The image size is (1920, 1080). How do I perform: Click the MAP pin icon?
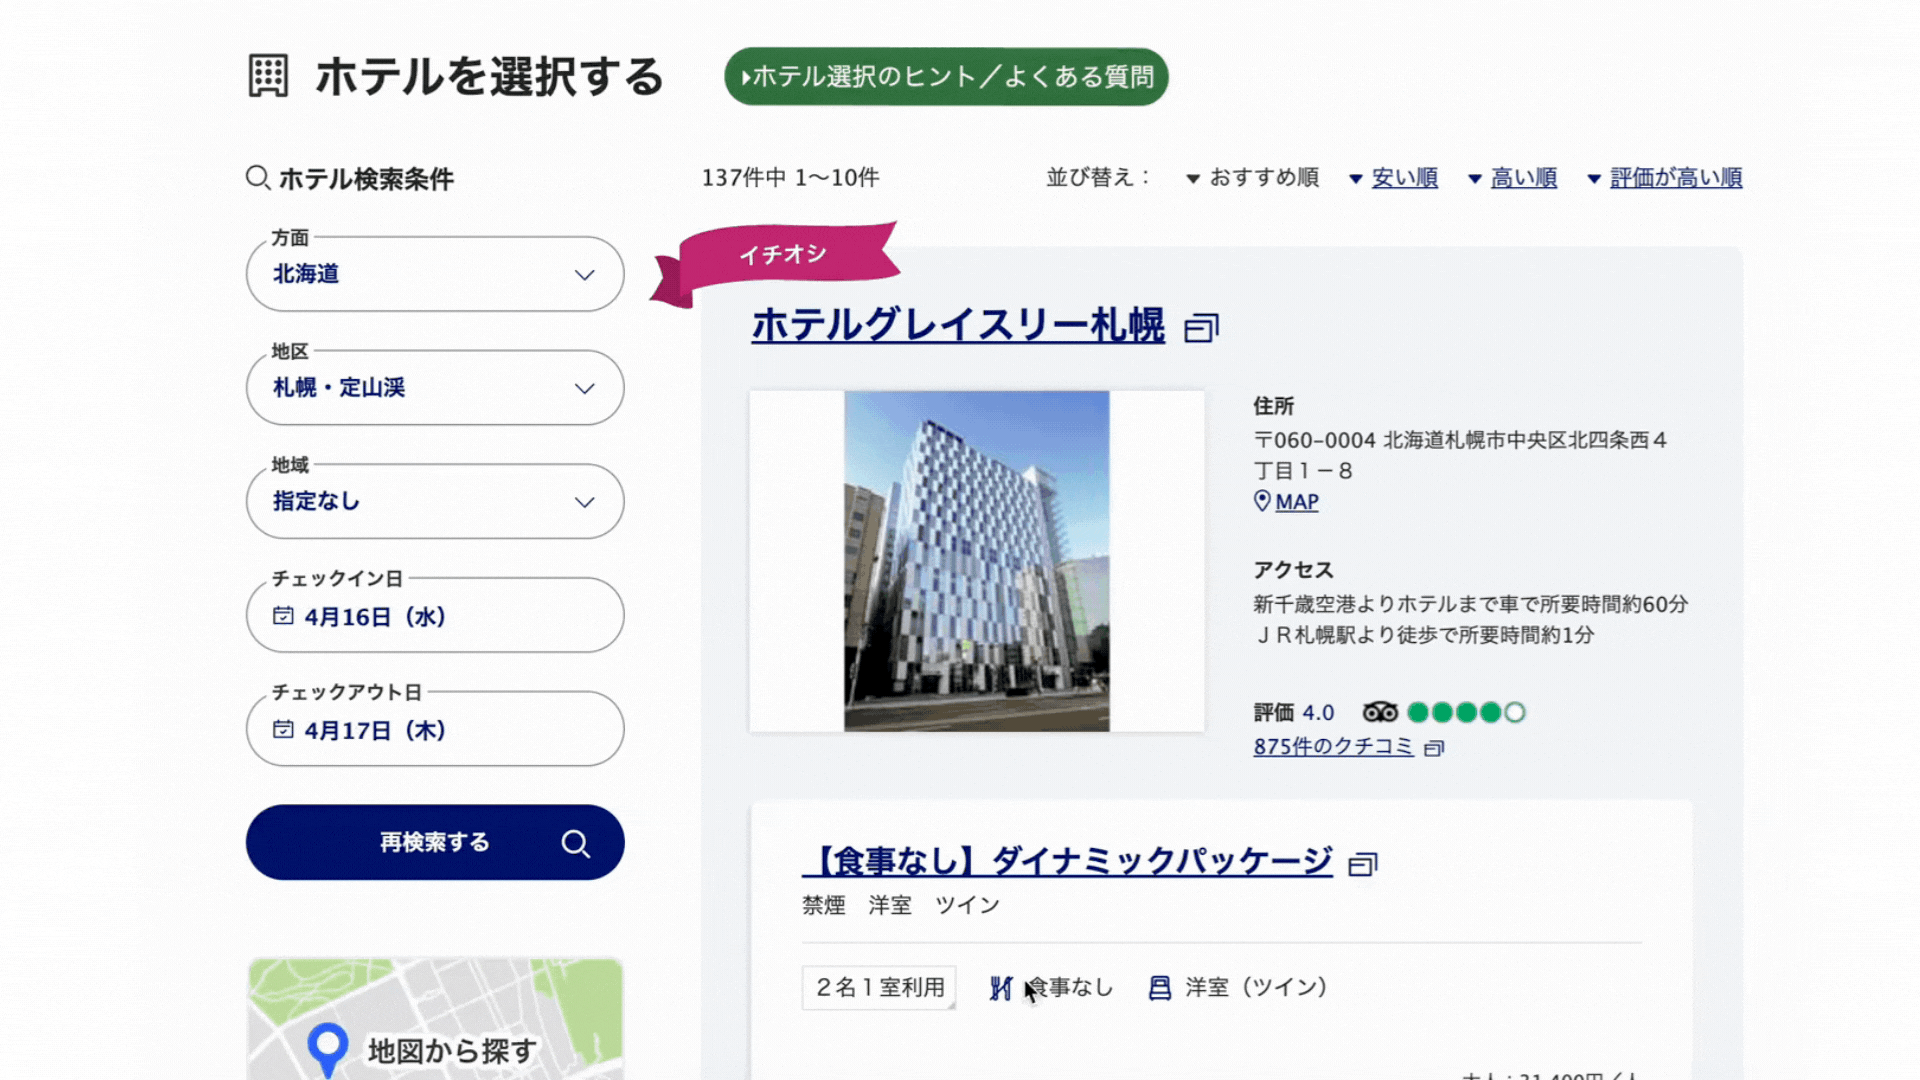point(1262,501)
